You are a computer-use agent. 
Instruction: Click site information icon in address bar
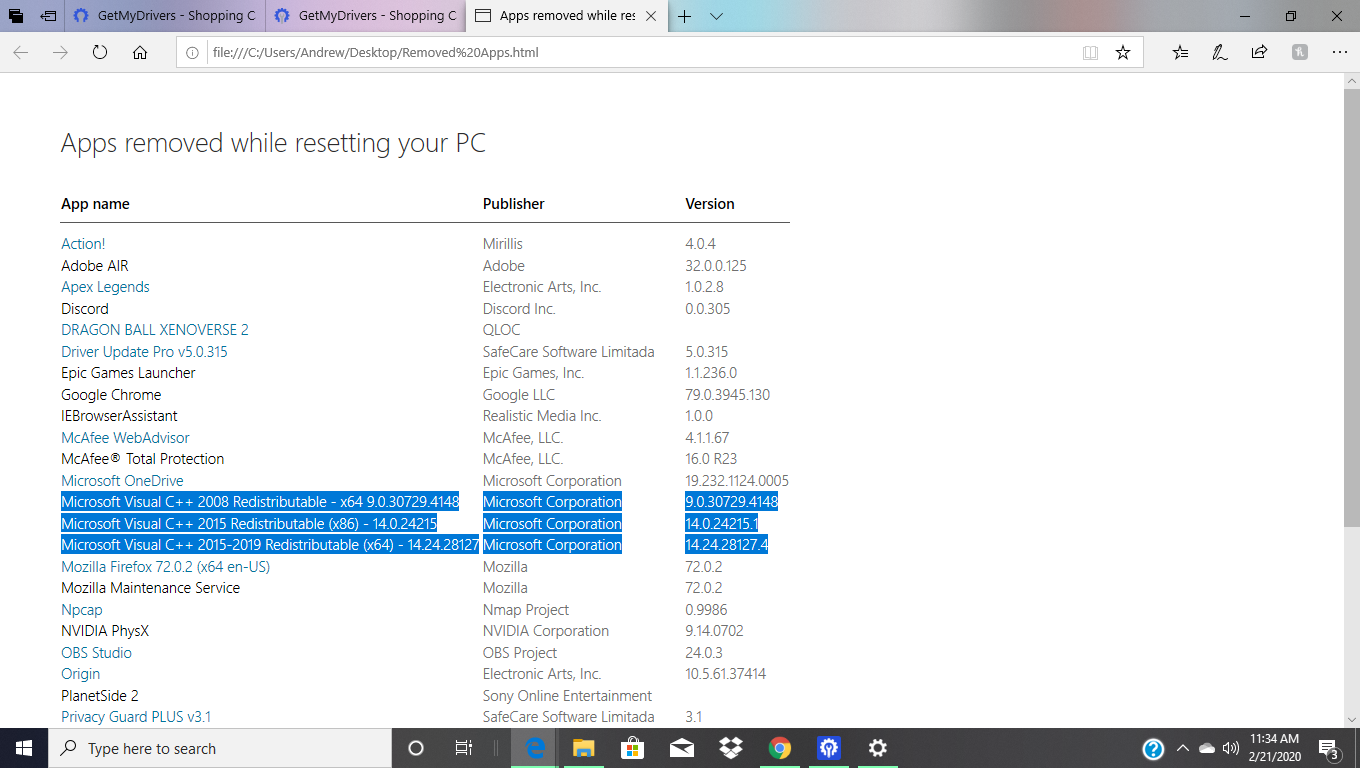click(193, 52)
